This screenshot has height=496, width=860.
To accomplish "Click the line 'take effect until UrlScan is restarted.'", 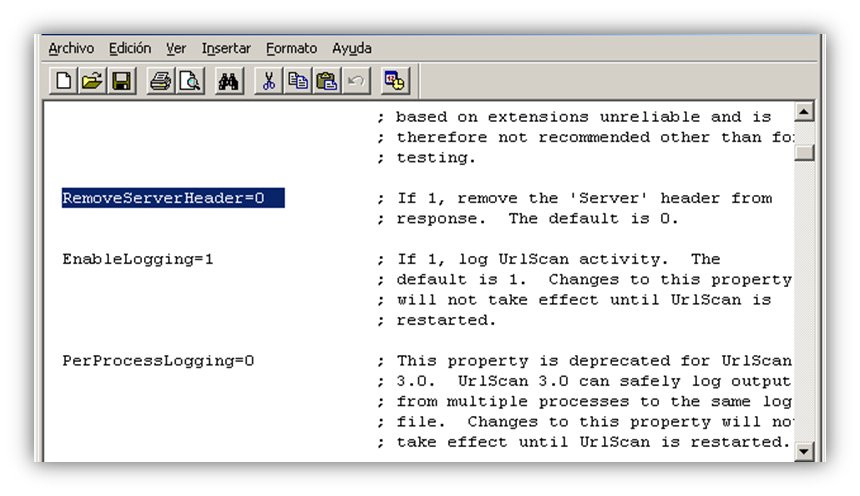I will point(593,442).
